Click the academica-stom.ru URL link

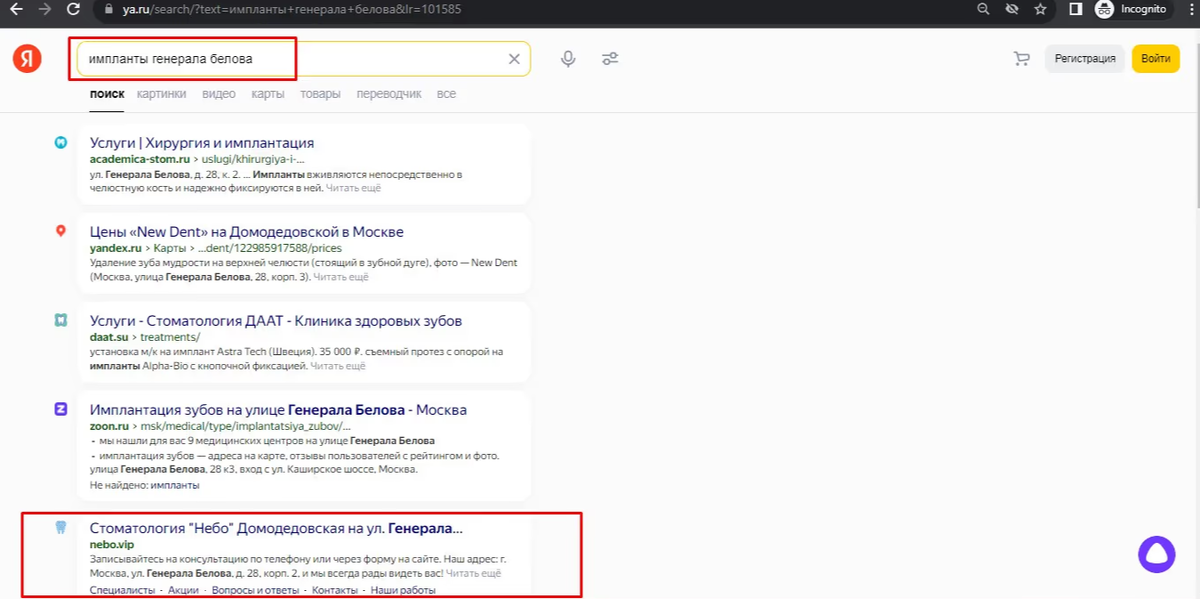point(140,159)
